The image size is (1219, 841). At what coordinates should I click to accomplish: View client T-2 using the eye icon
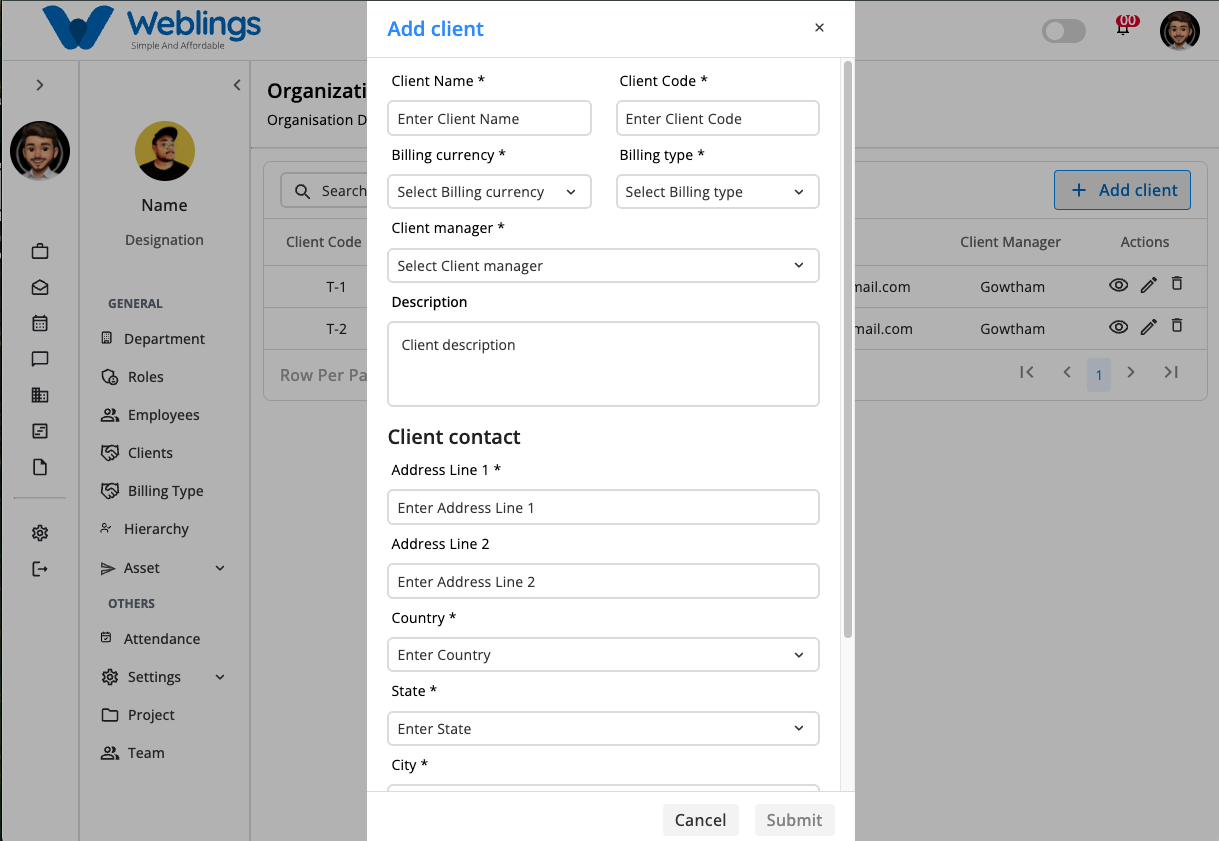click(x=1119, y=327)
